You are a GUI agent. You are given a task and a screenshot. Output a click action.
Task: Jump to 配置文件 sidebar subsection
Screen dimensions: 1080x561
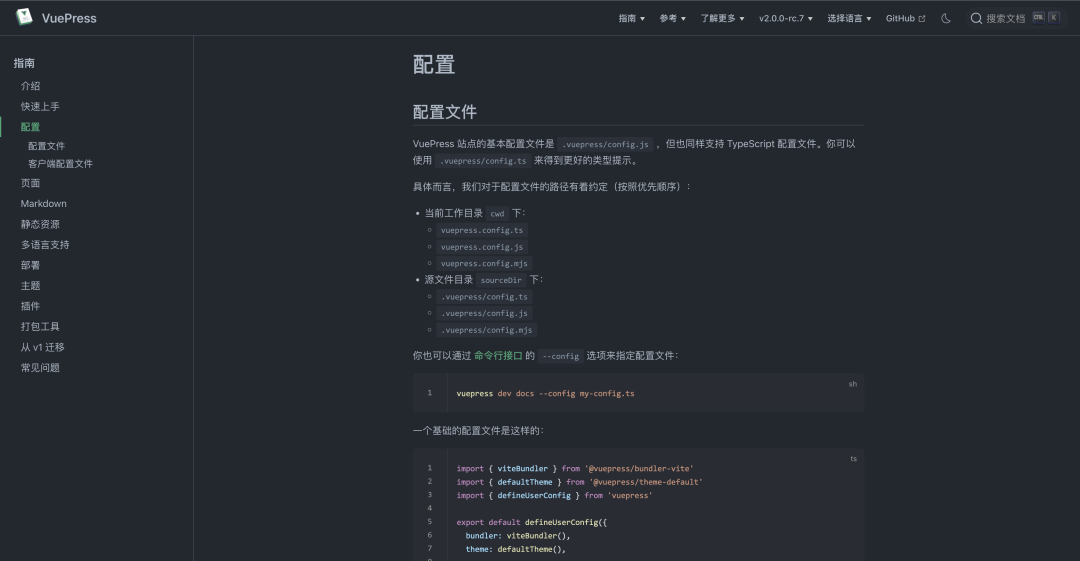(x=46, y=146)
